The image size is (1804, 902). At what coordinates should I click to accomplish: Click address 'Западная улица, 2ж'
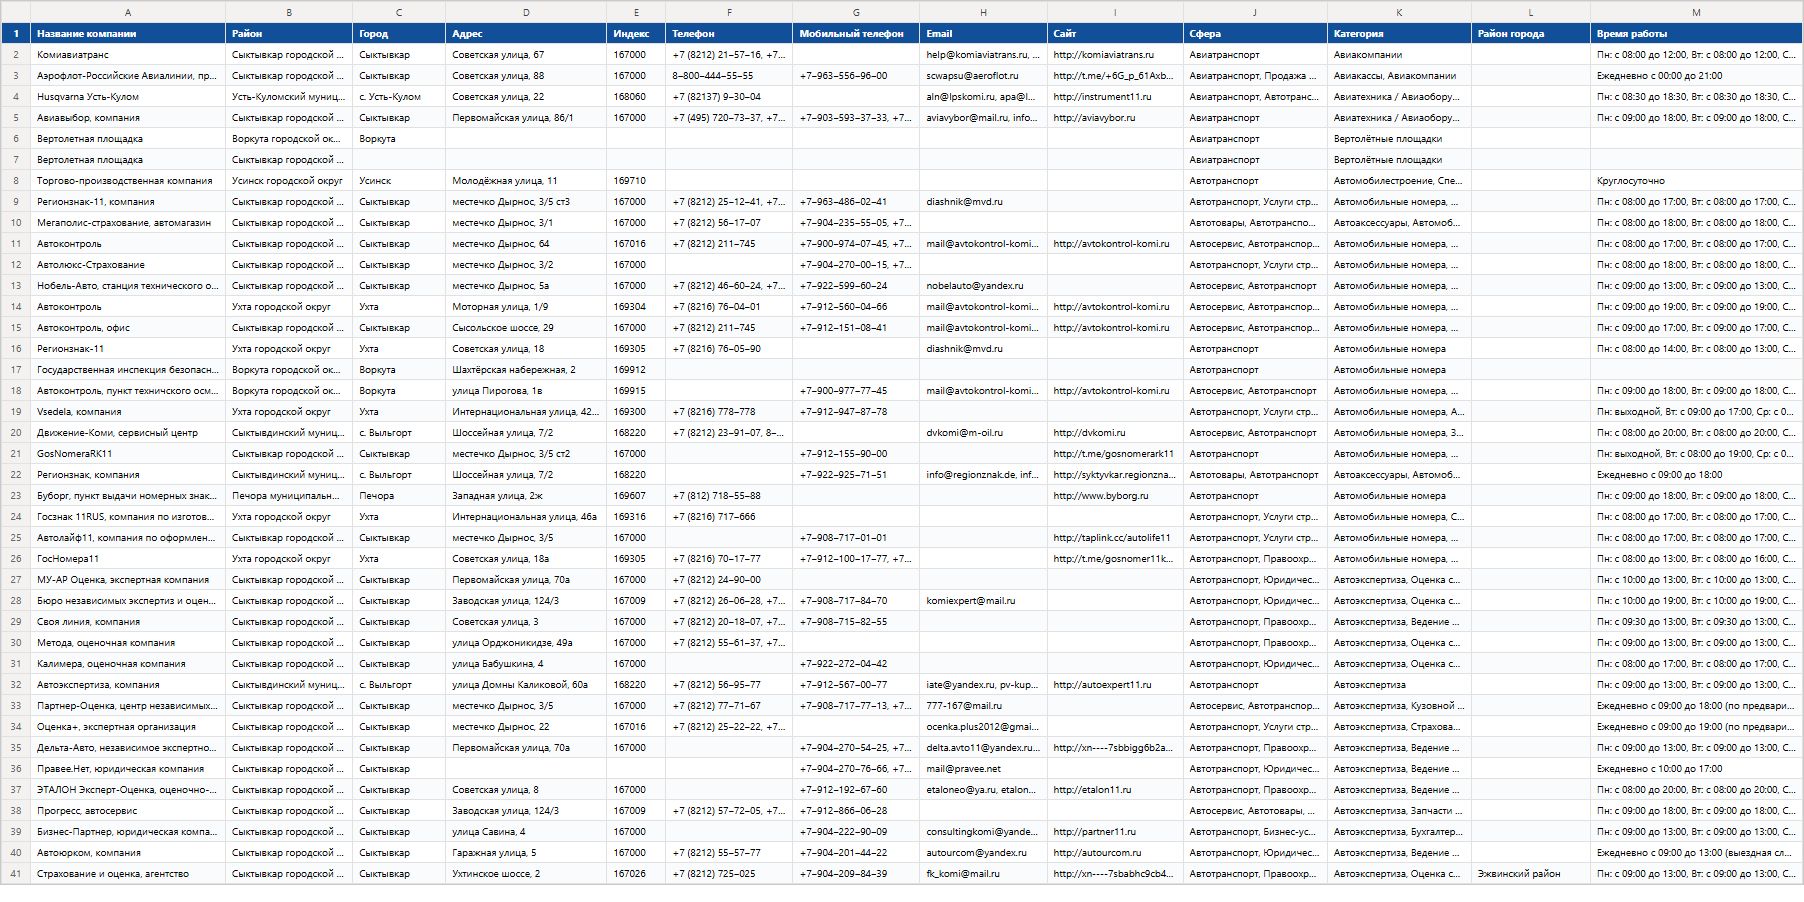526,496
